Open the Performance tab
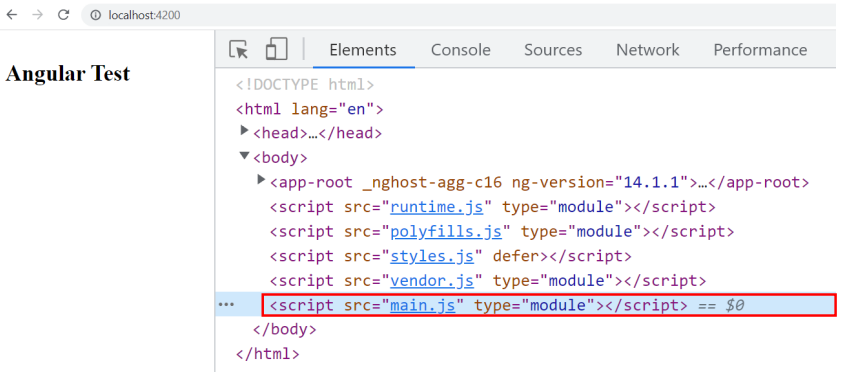Screen dimensions: 841x378 click(760, 50)
